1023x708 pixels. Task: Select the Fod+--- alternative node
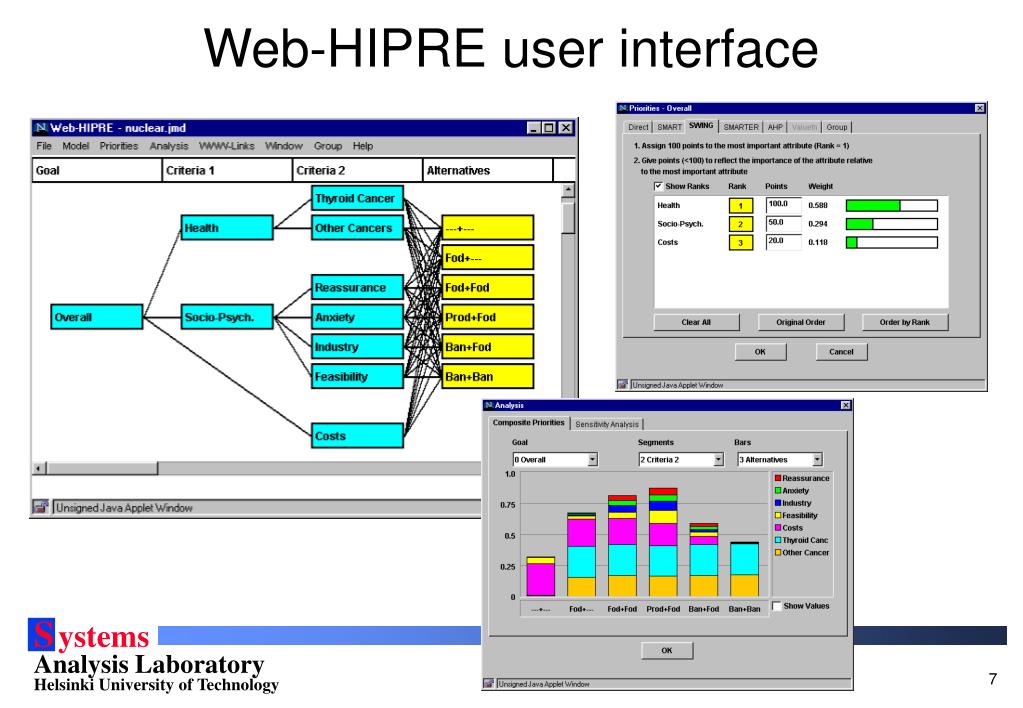(x=487, y=258)
